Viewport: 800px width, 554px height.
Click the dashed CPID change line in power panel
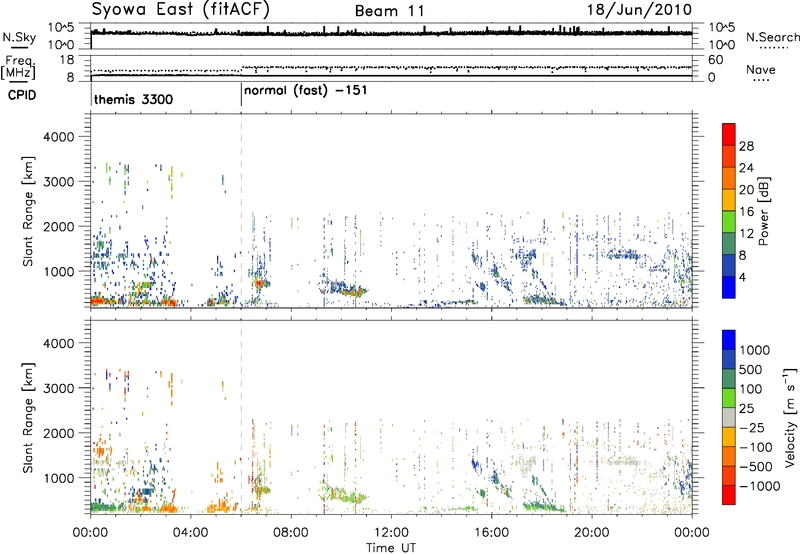tap(241, 211)
